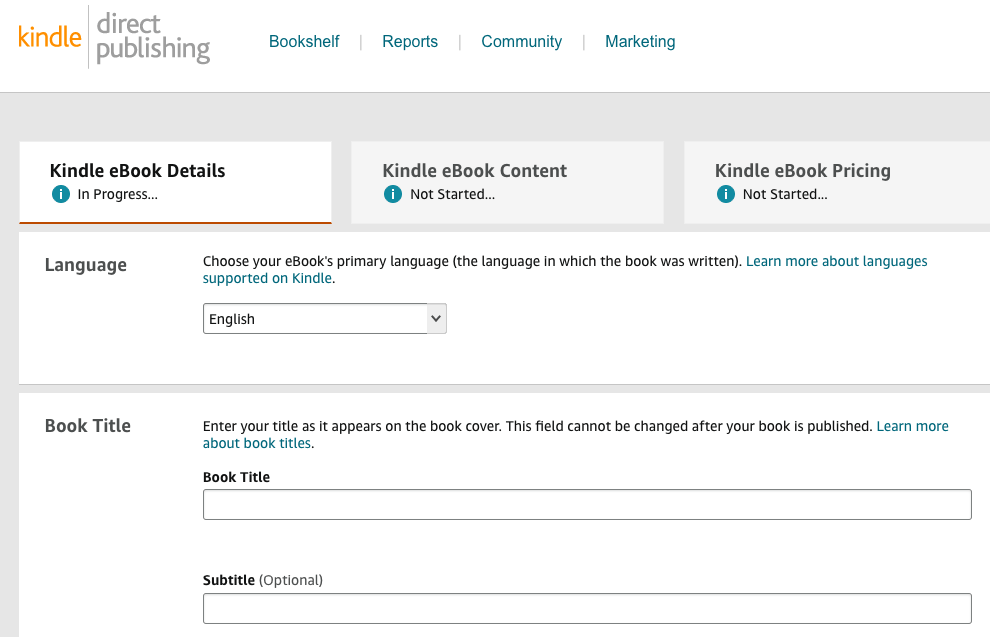Open the English language dropdown
The height and width of the screenshot is (637, 990).
tap(315, 319)
